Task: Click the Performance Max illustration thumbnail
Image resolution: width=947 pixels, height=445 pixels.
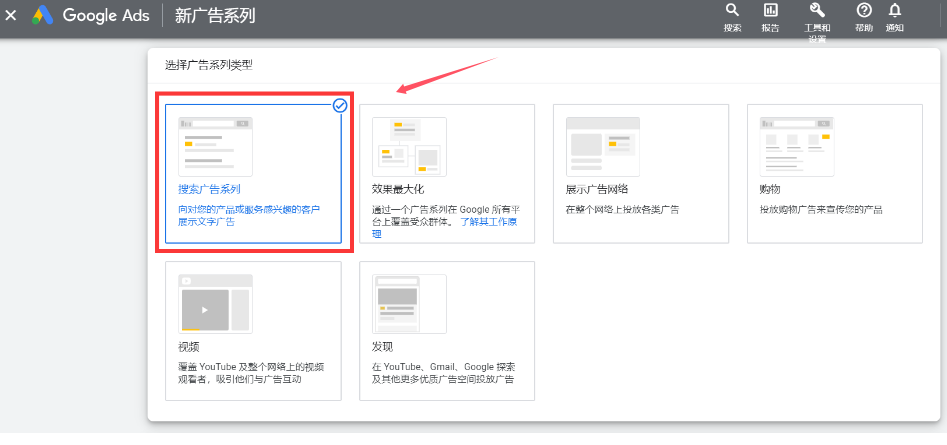Action: click(409, 147)
